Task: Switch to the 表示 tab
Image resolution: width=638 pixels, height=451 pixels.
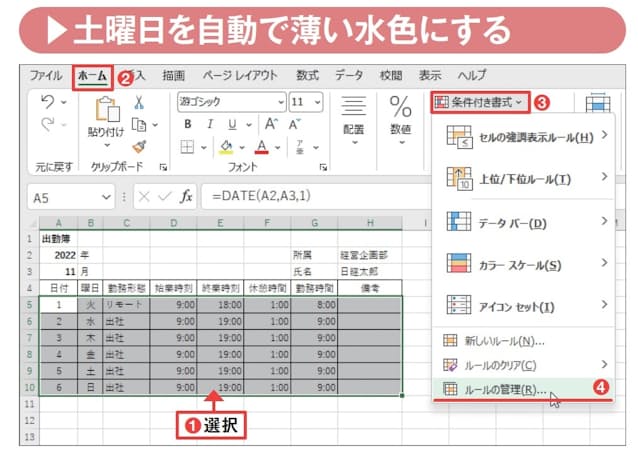Action: (430, 76)
